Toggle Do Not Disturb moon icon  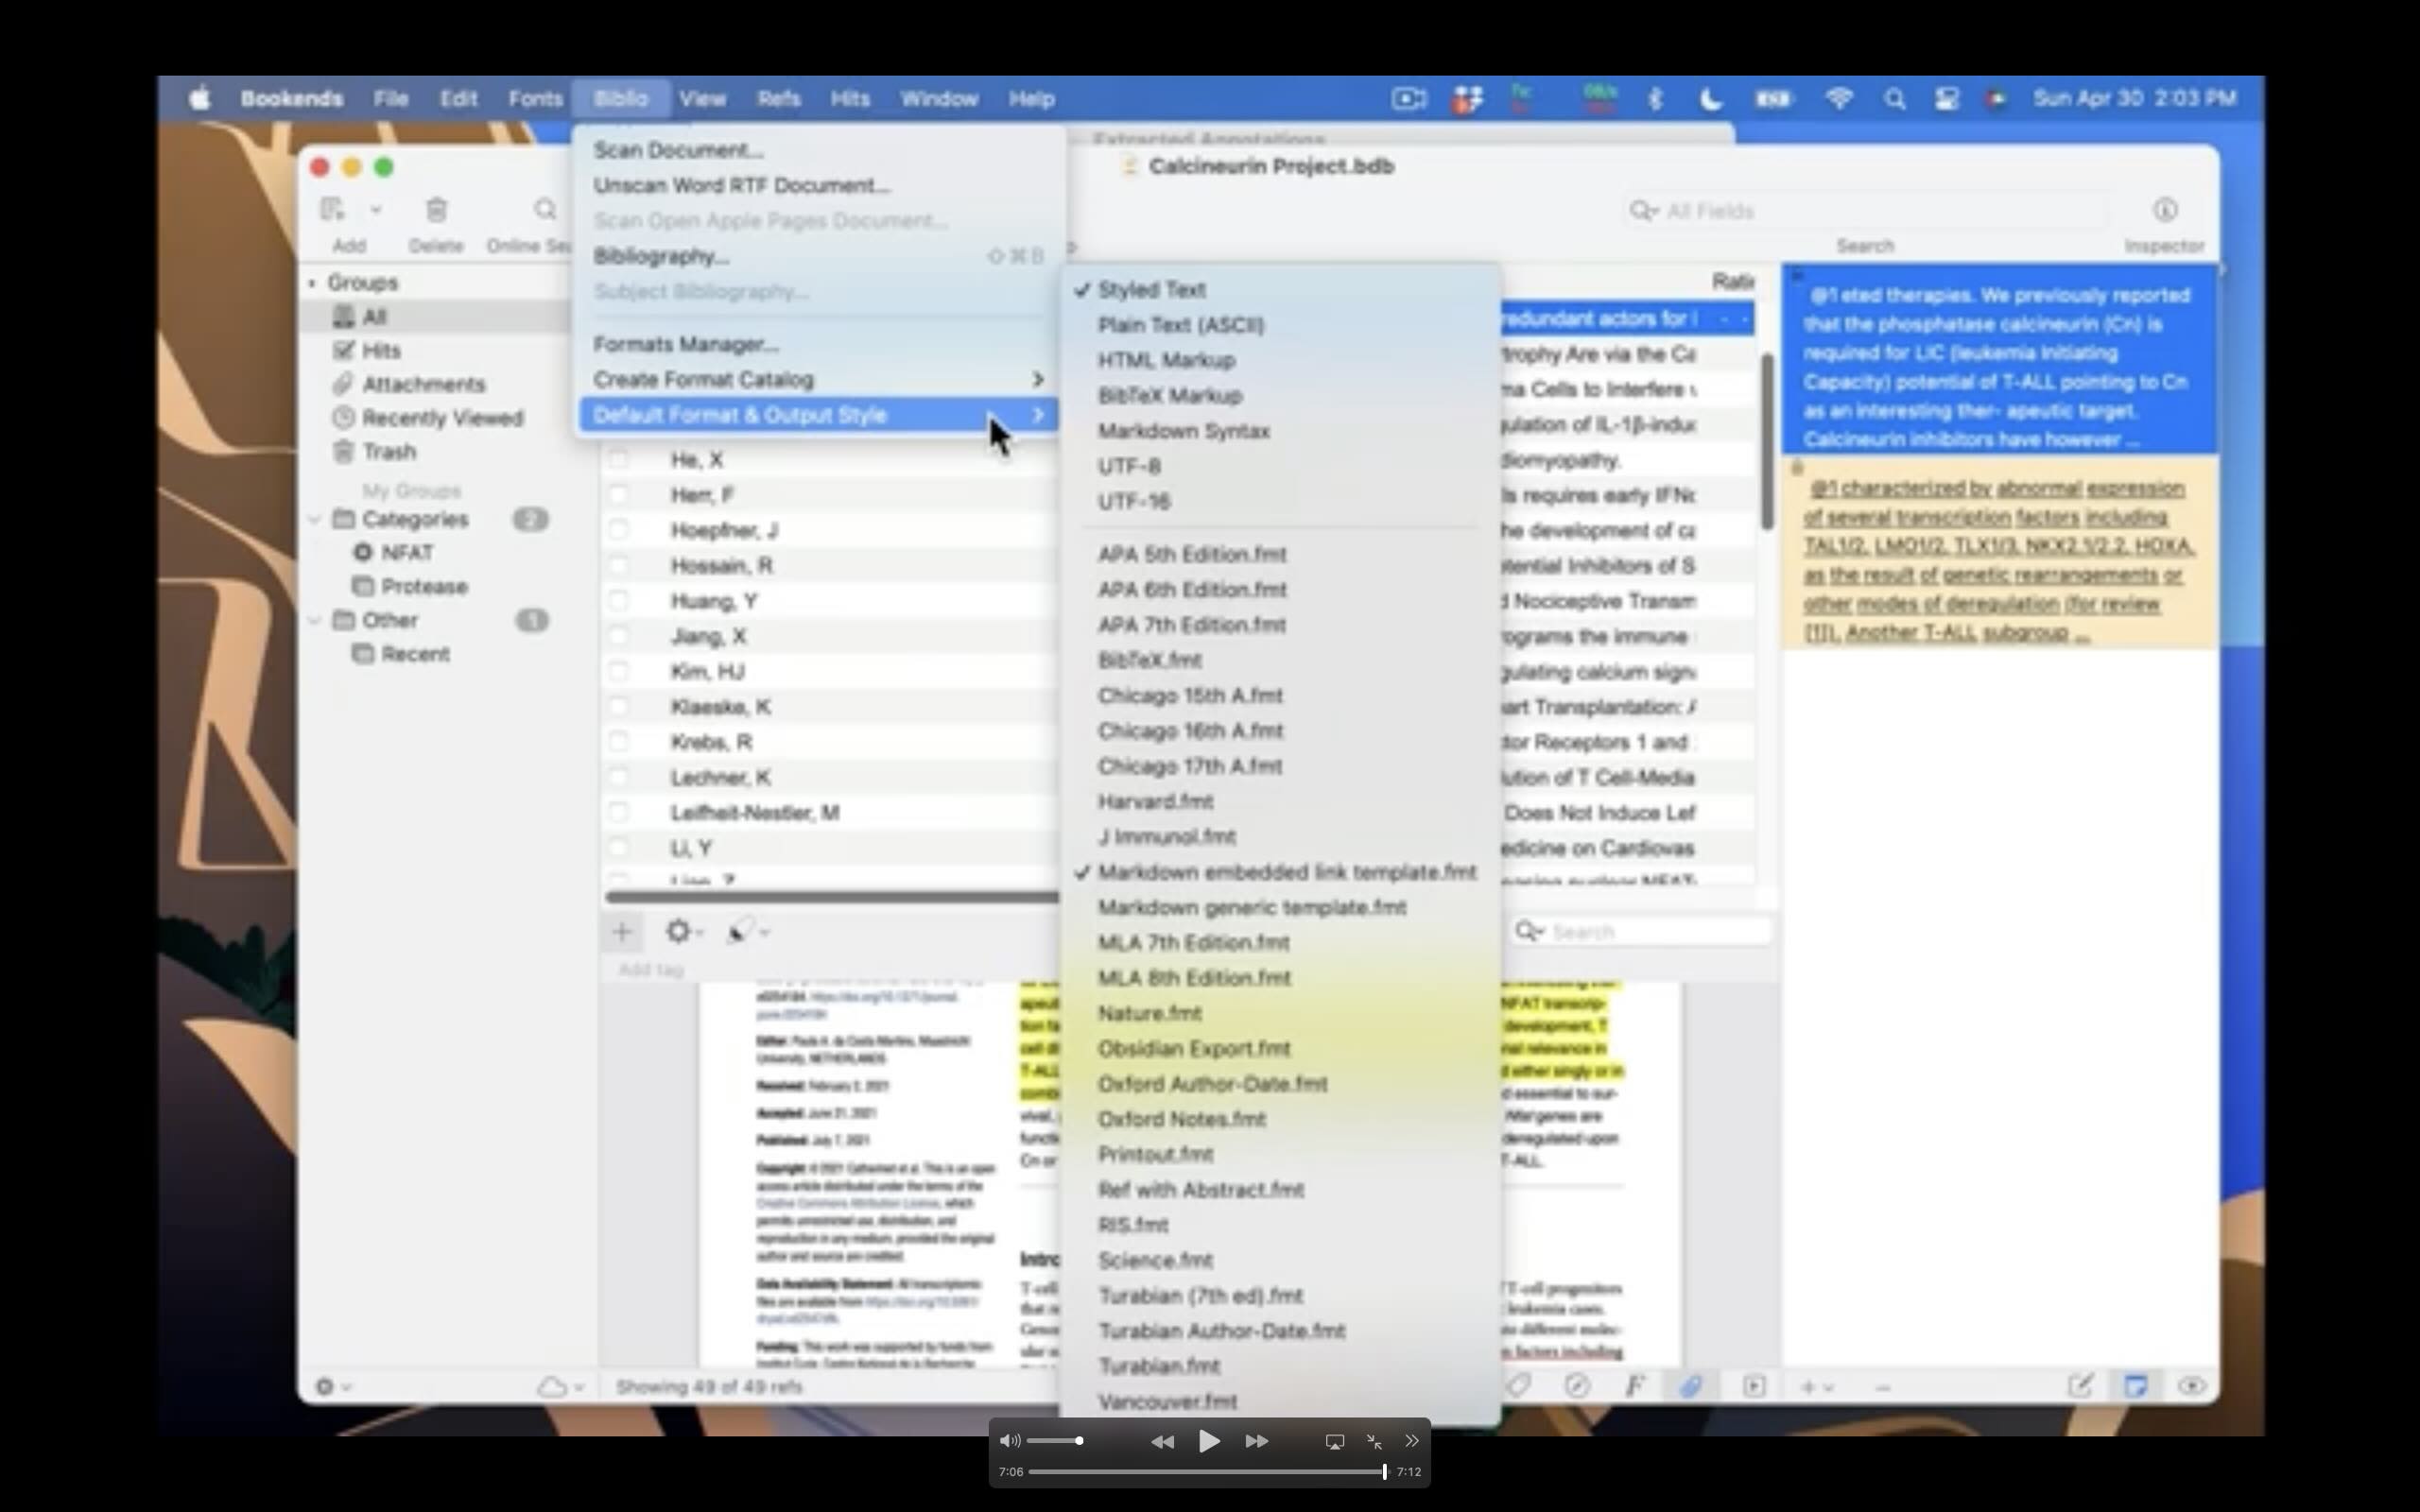tap(1711, 99)
